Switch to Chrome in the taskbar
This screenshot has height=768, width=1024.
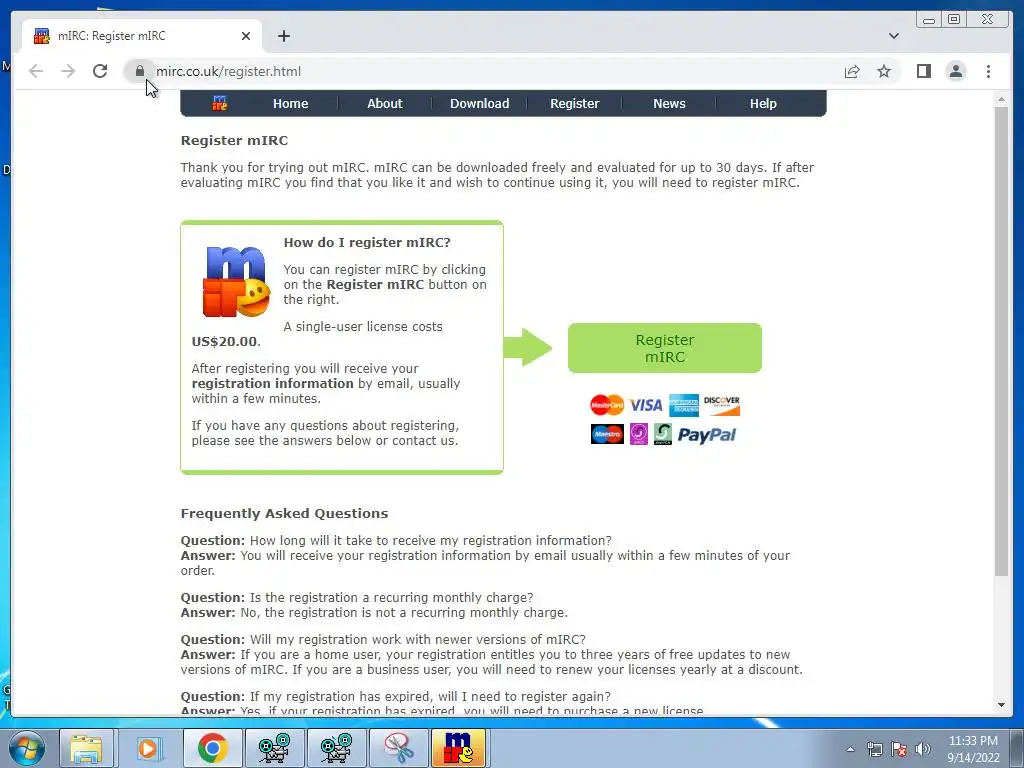click(212, 748)
